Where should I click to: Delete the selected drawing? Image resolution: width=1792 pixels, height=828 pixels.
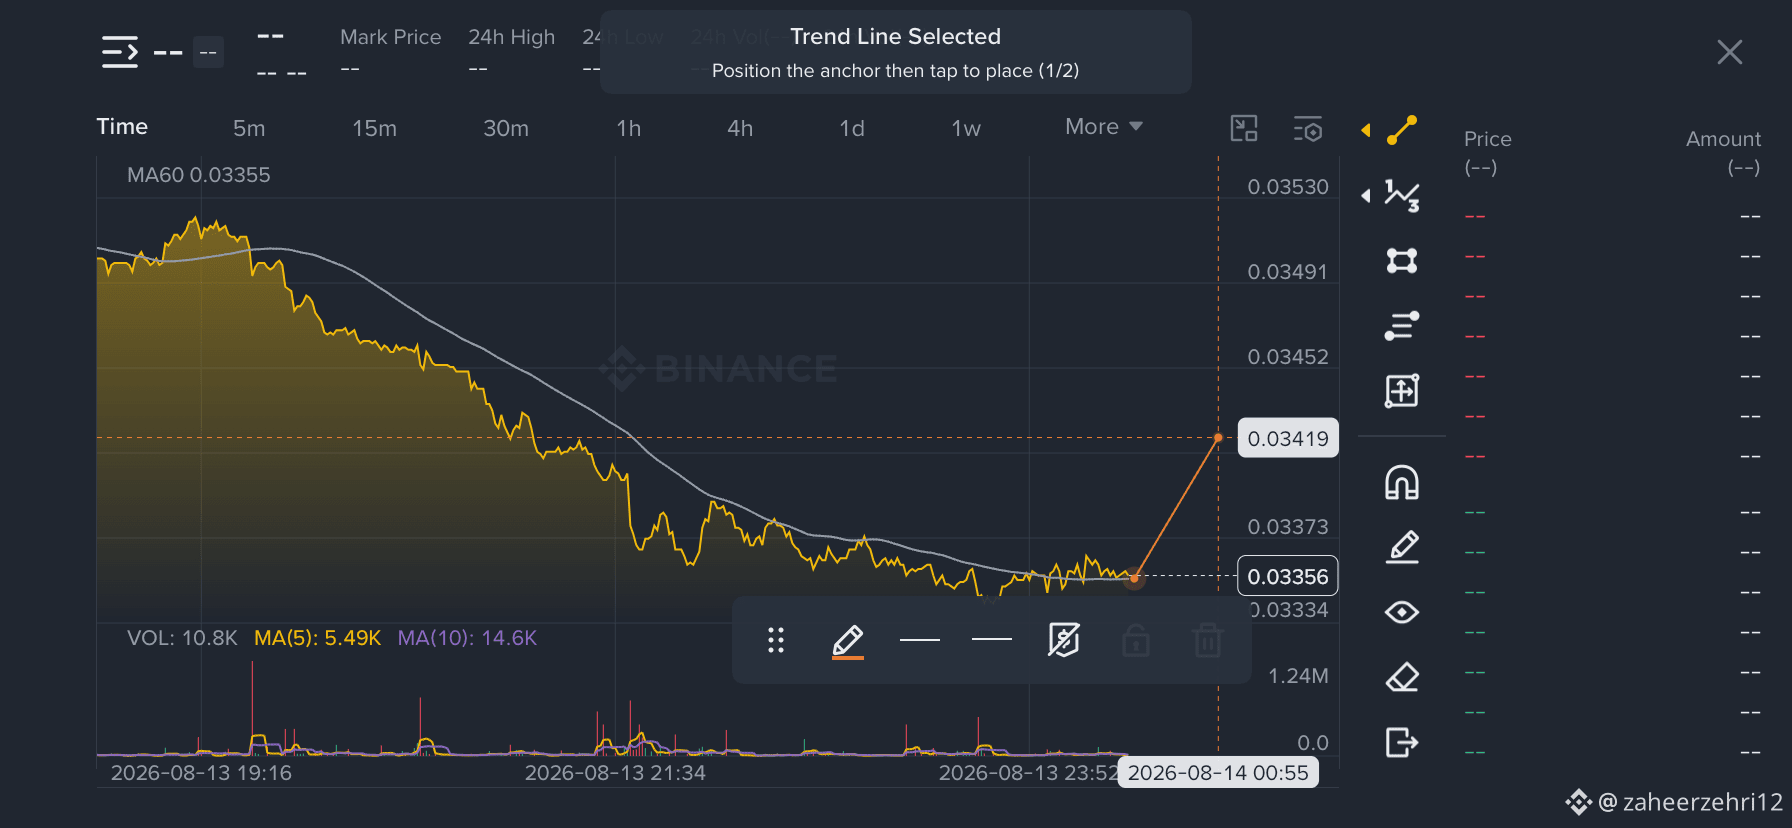coord(1208,640)
